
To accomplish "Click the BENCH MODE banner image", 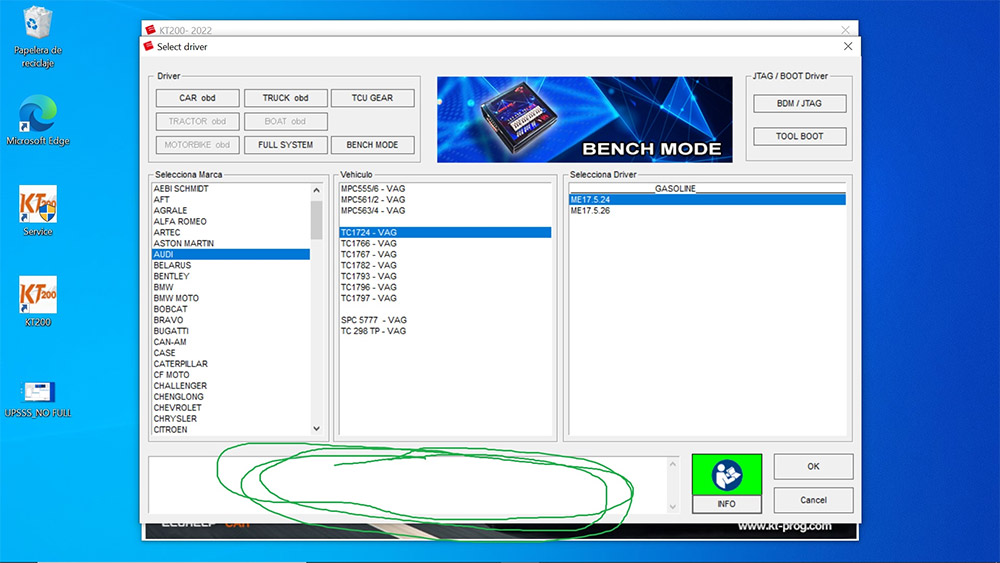I will point(584,119).
